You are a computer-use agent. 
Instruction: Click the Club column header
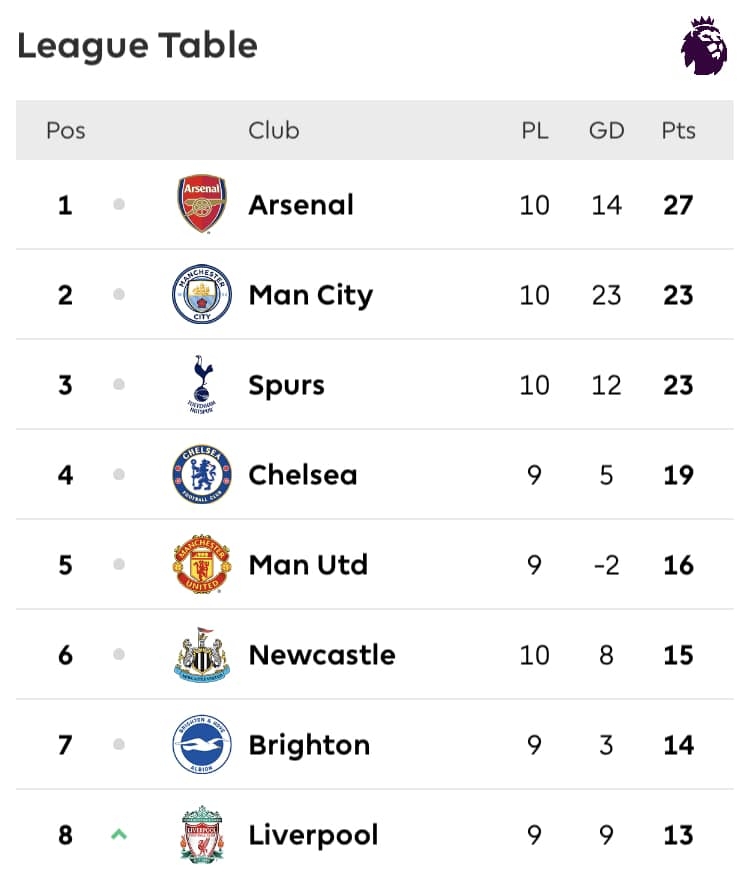(x=273, y=130)
